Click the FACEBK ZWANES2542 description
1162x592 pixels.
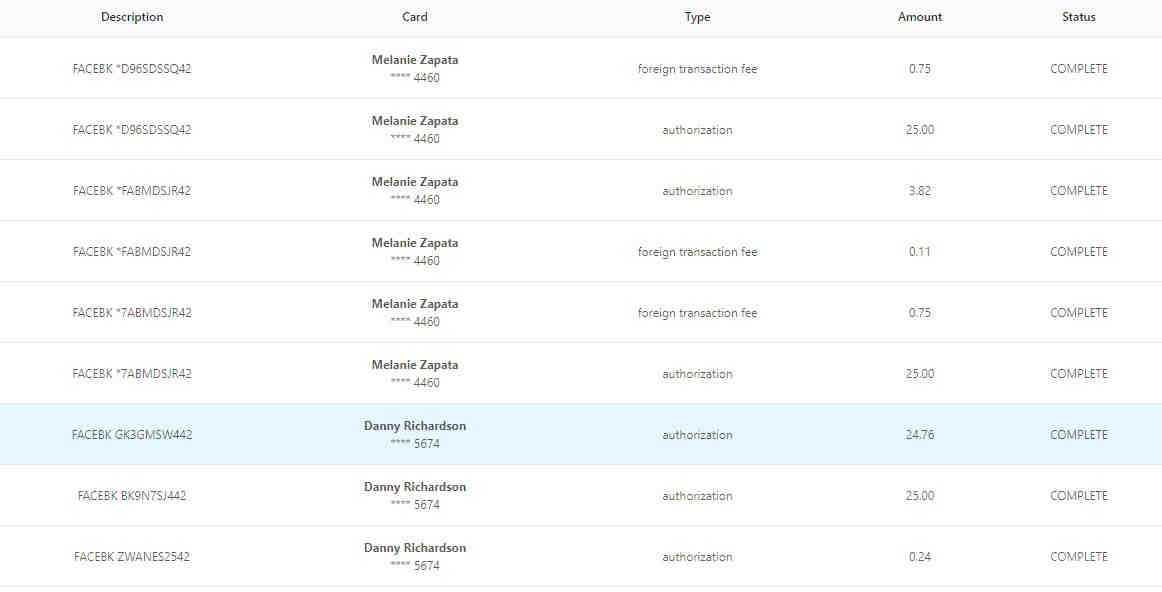click(132, 557)
